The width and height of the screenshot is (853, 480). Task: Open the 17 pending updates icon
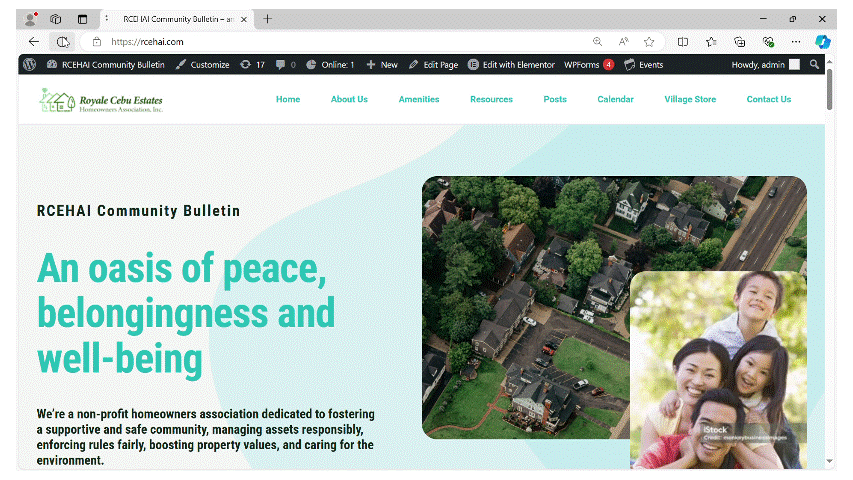coord(252,65)
